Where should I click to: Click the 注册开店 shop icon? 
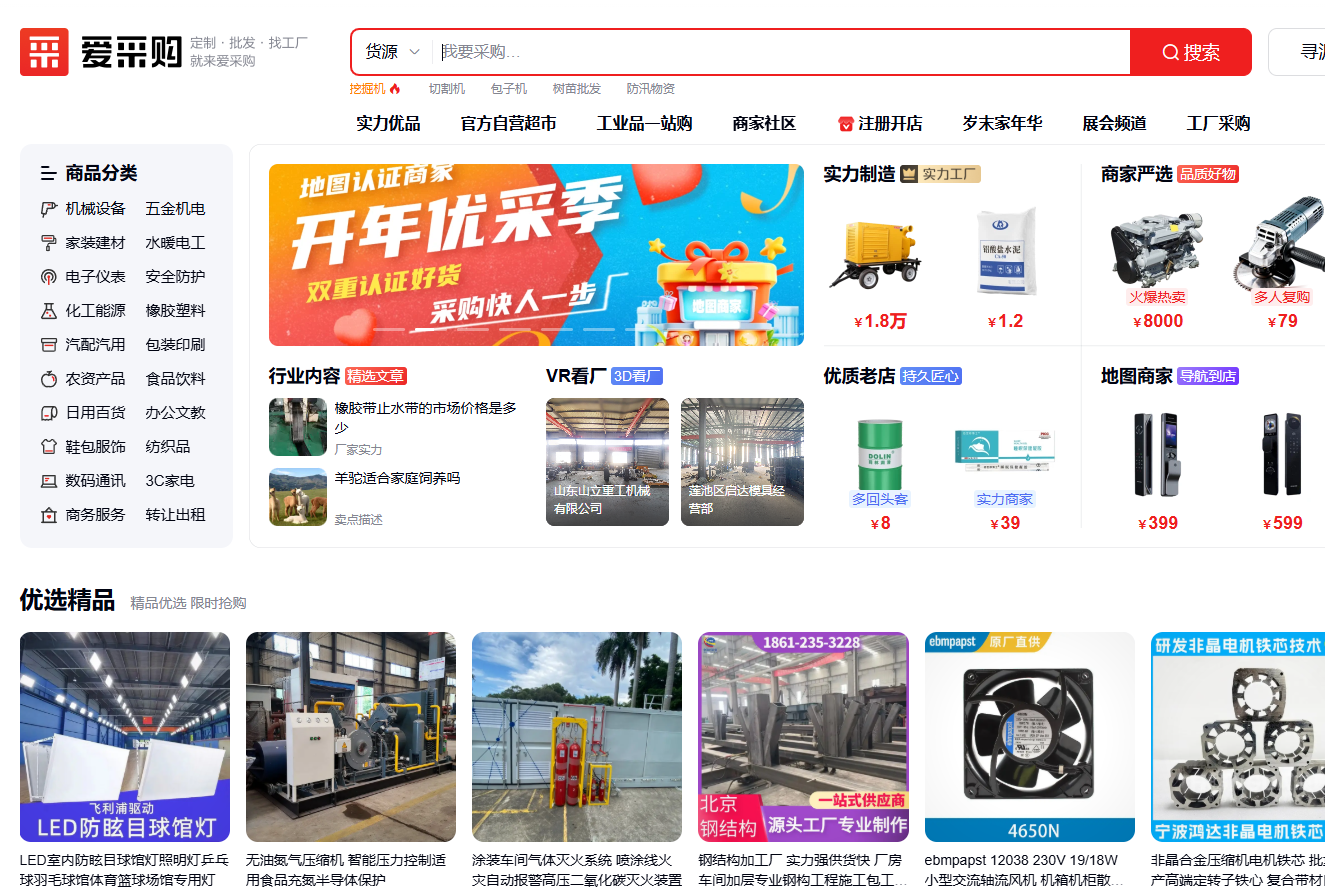pyautogui.click(x=846, y=124)
